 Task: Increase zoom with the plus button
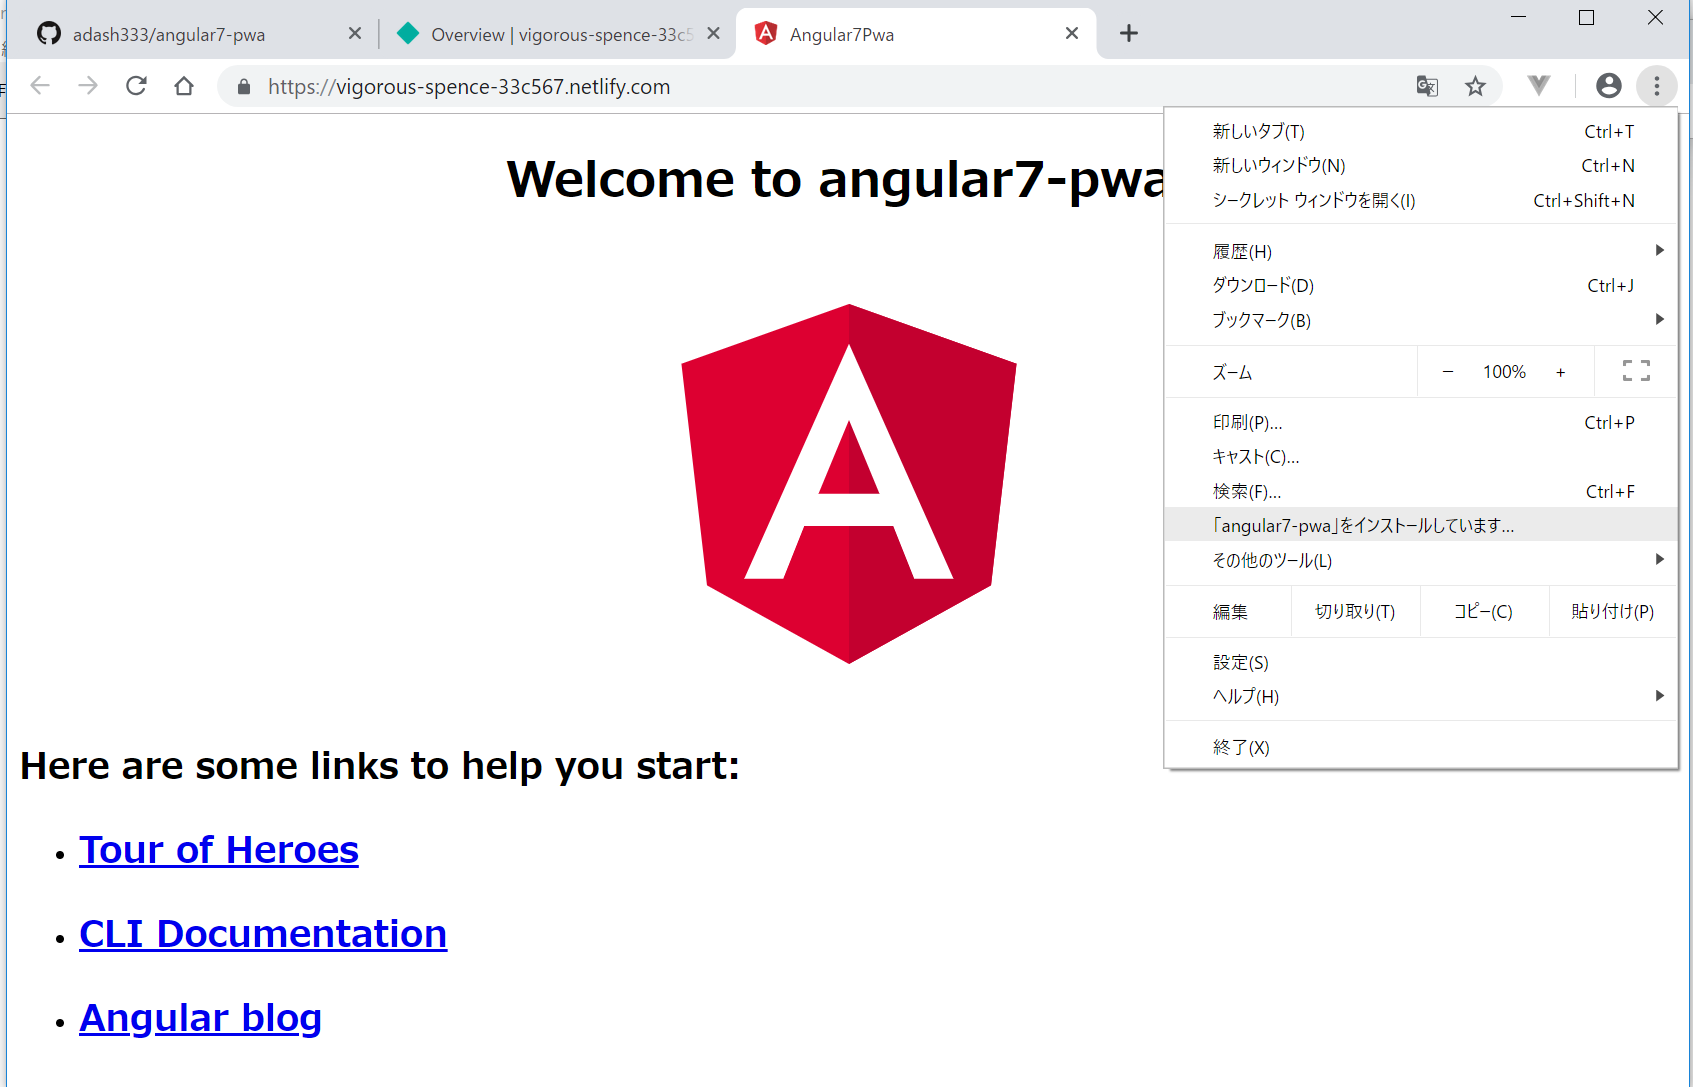[x=1560, y=372]
